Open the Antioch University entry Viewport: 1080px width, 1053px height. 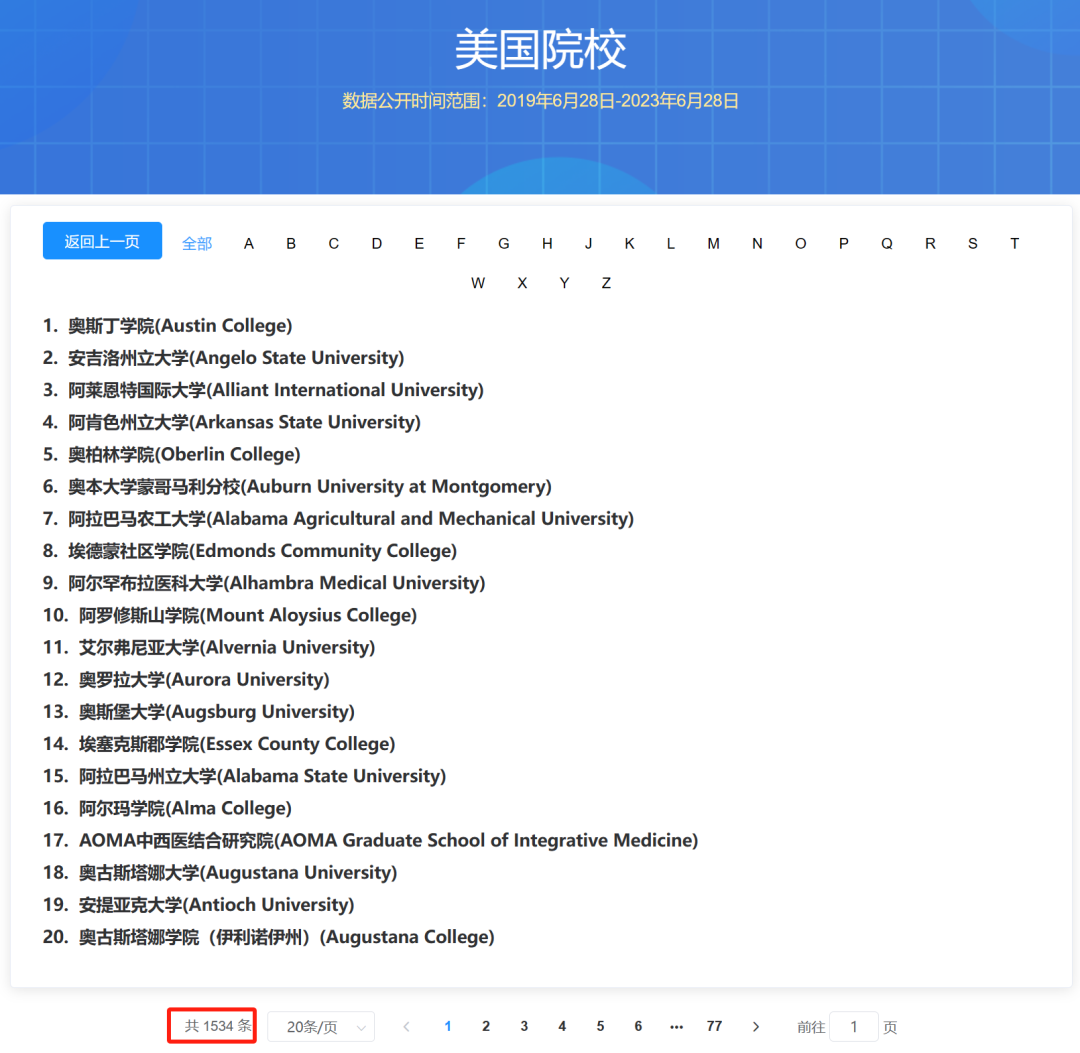tap(216, 904)
